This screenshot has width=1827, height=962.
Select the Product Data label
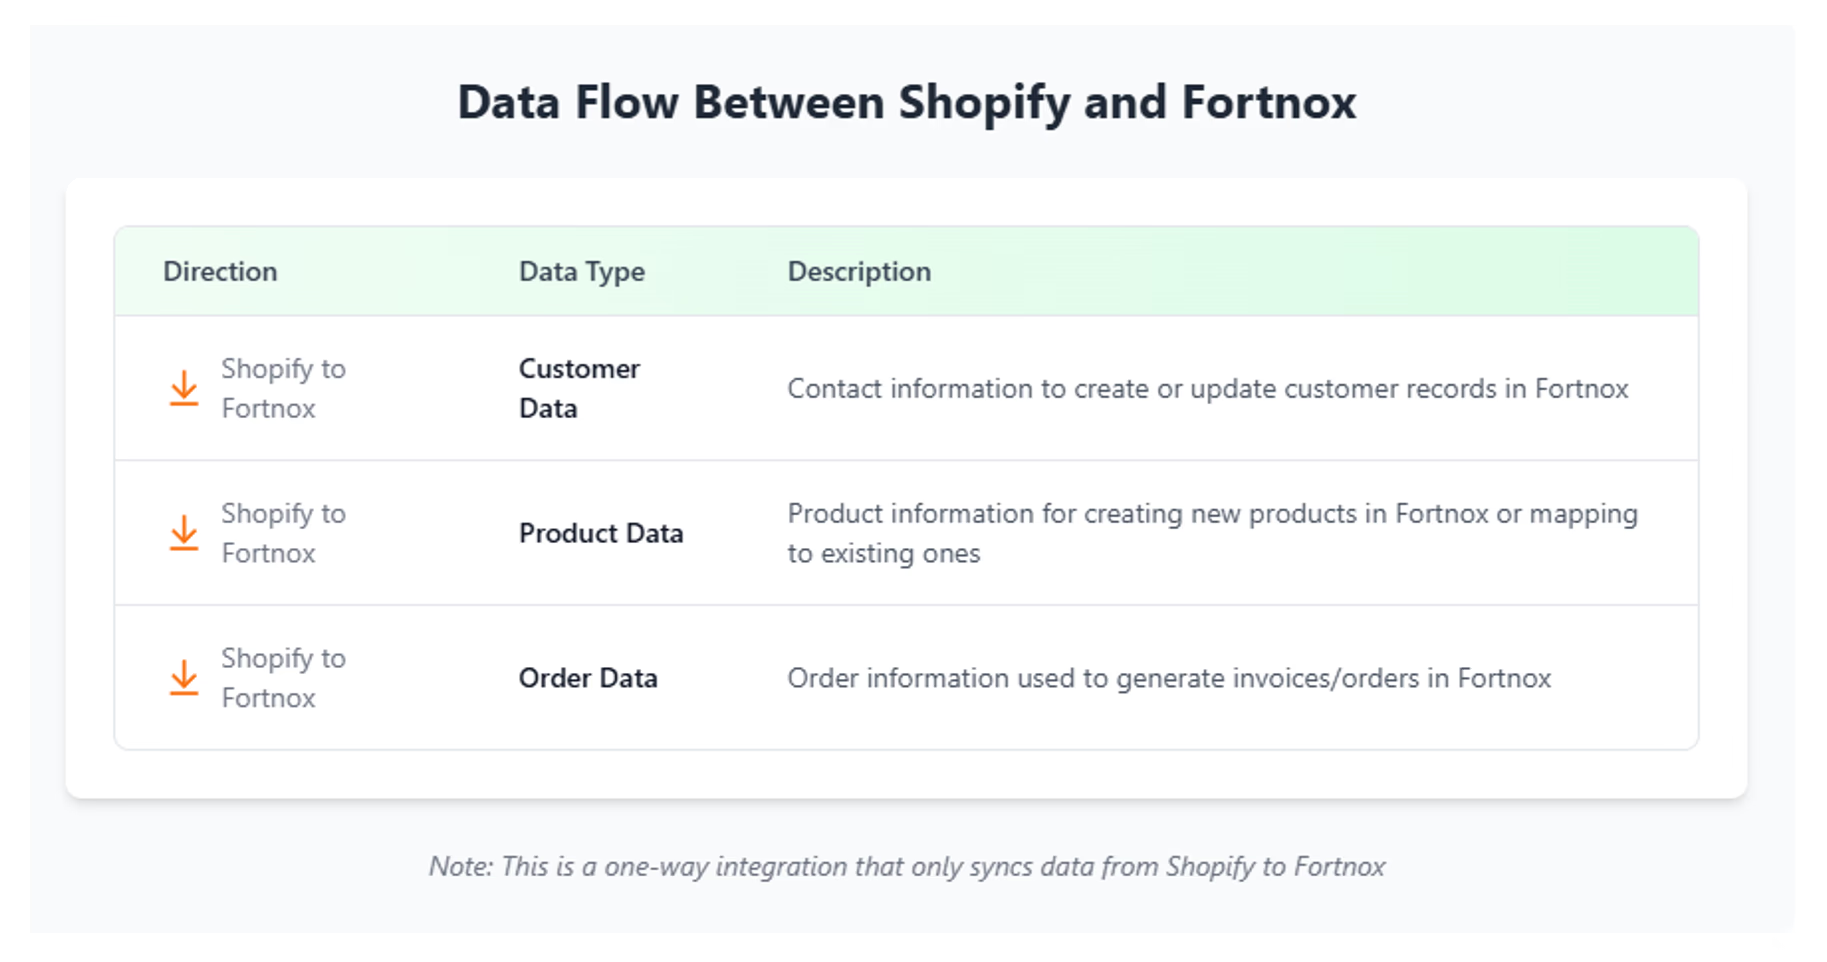click(x=600, y=533)
